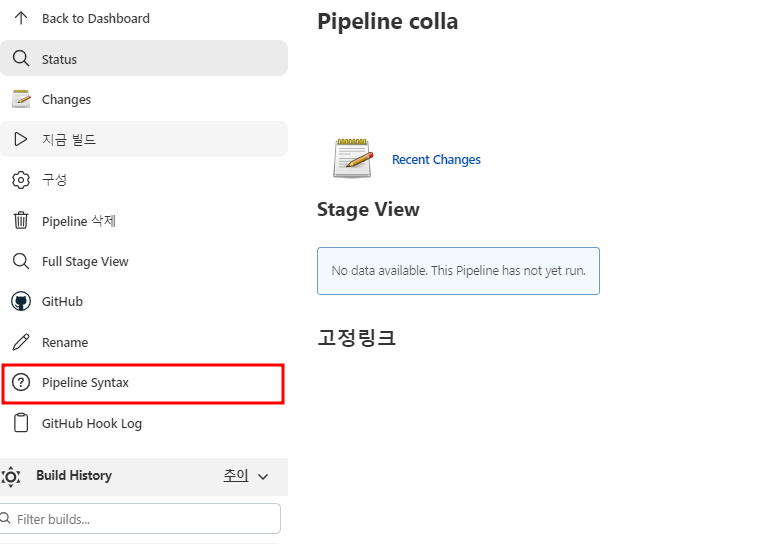Click the play icon for 지금 빌드
This screenshot has width=775, height=544.
21,139
